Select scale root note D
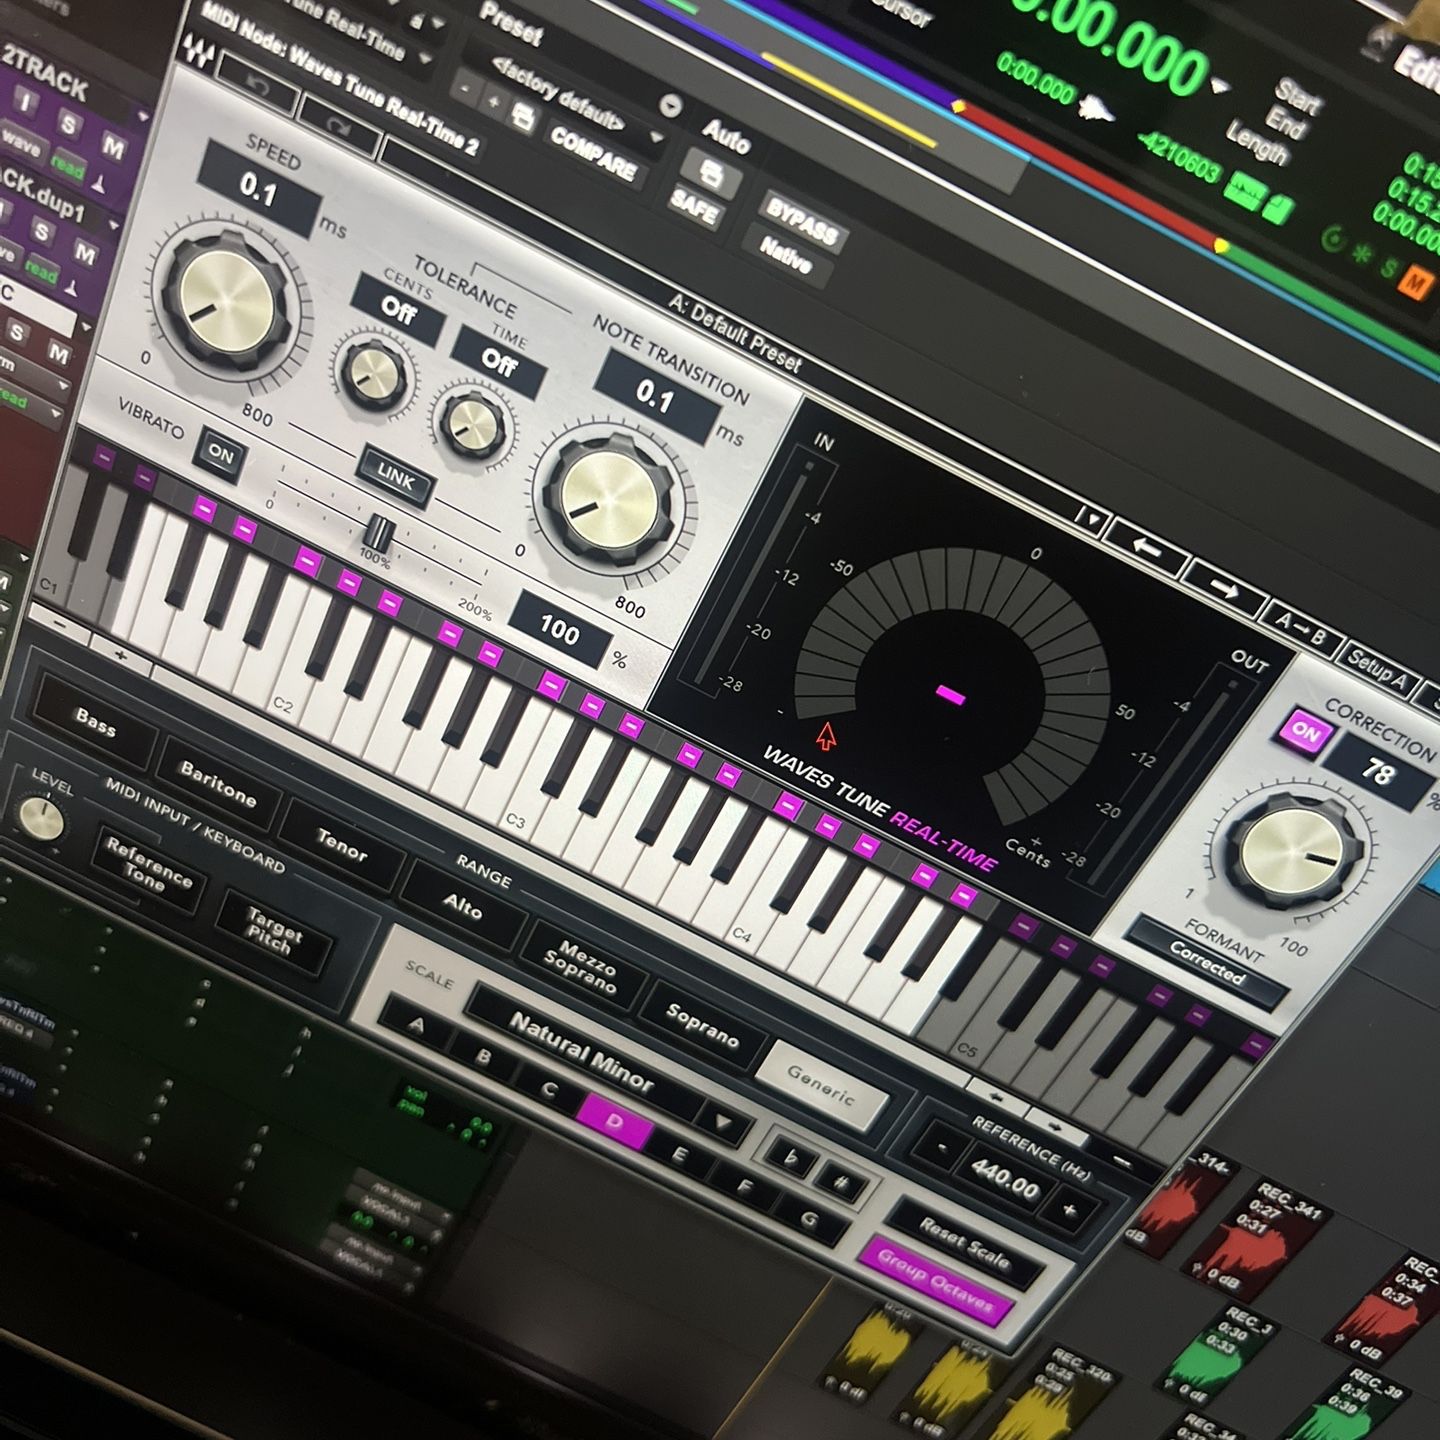Screen dimensions: 1440x1440 tap(614, 1122)
